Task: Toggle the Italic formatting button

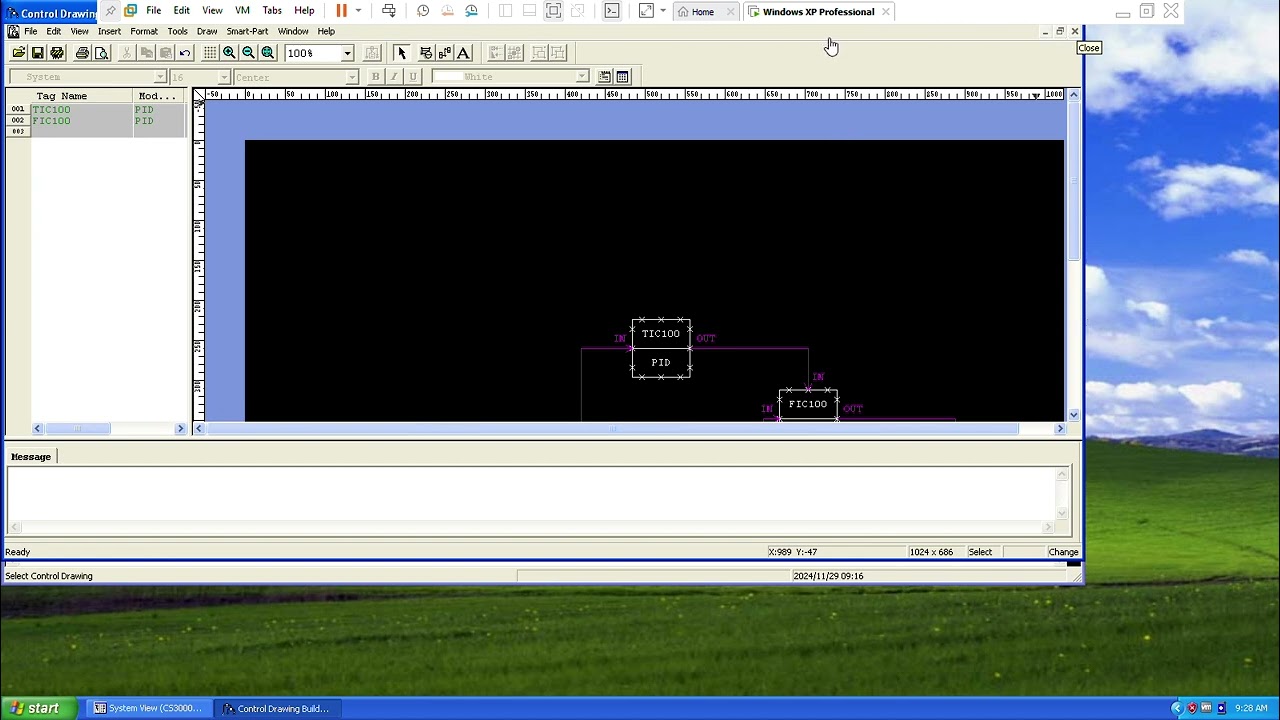Action: click(394, 77)
